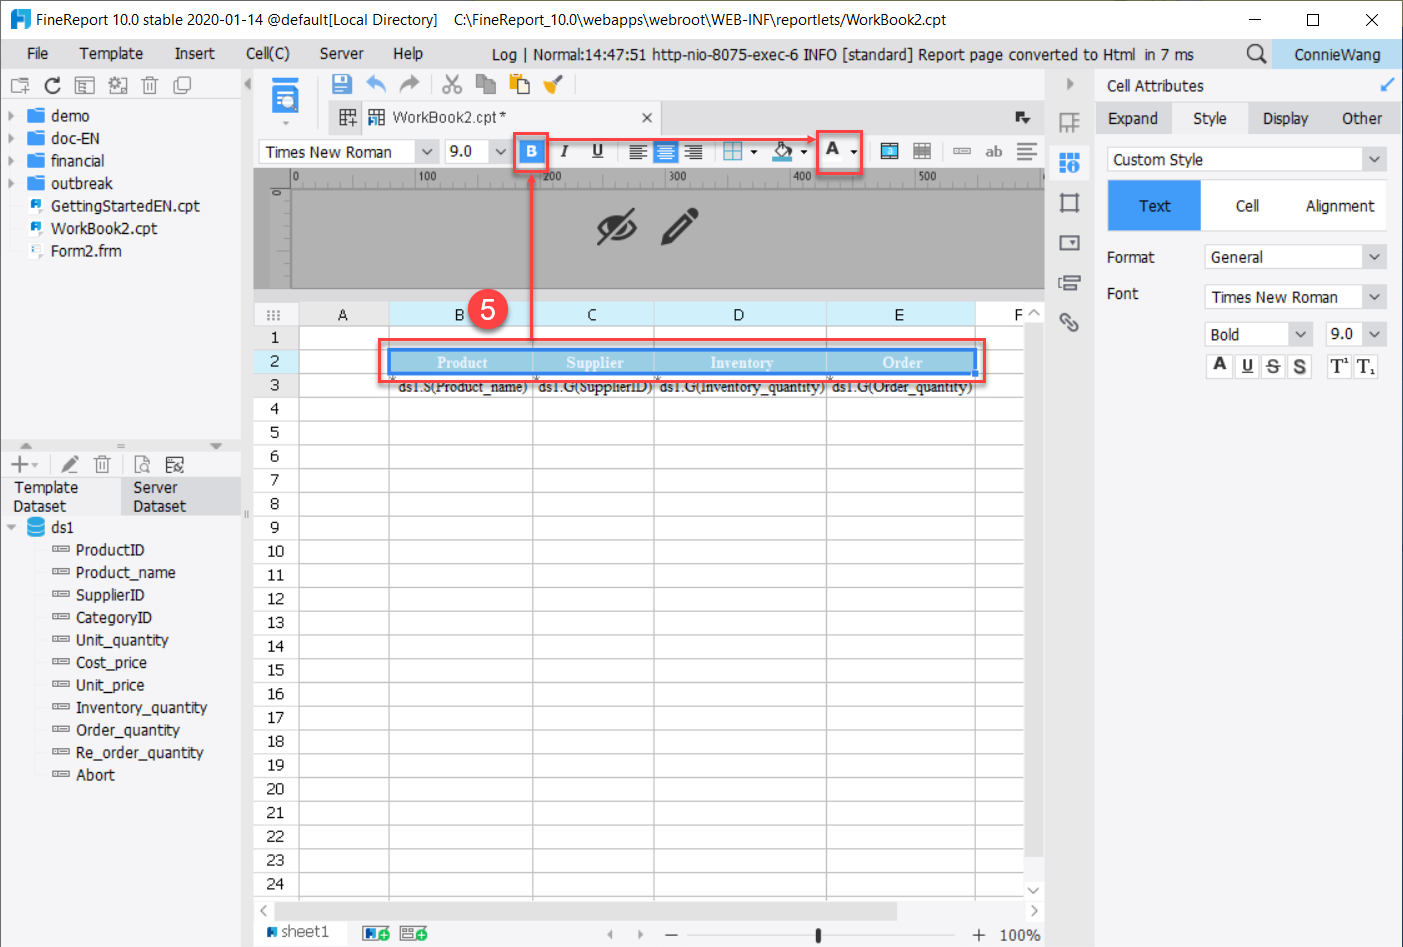The width and height of the screenshot is (1403, 947).
Task: Enable strikethrough in the Font settings
Action: point(1272,366)
